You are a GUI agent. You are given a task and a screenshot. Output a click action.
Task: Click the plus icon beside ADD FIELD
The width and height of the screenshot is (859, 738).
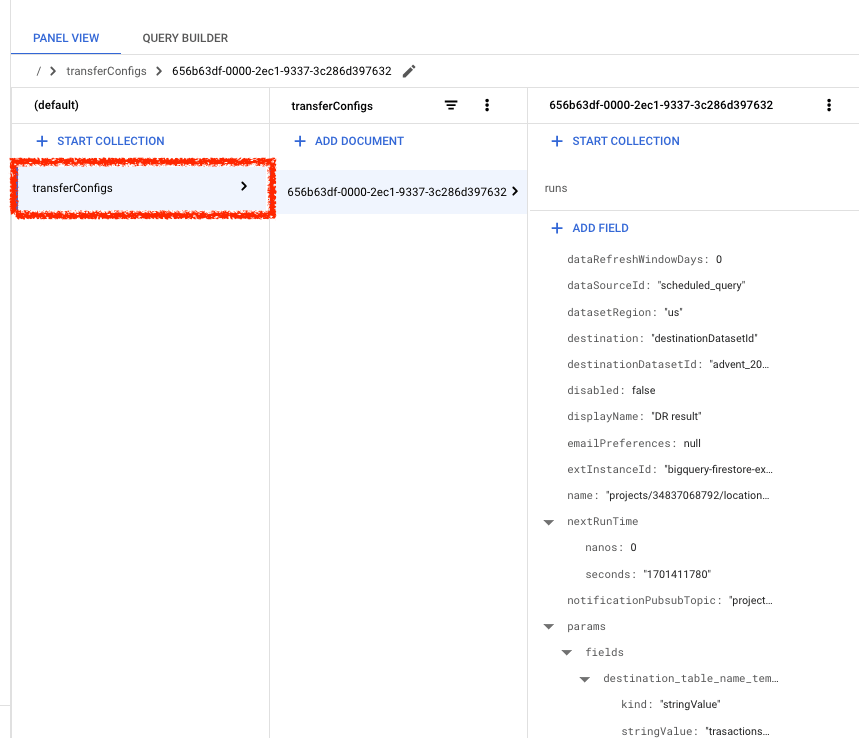[x=557, y=228]
